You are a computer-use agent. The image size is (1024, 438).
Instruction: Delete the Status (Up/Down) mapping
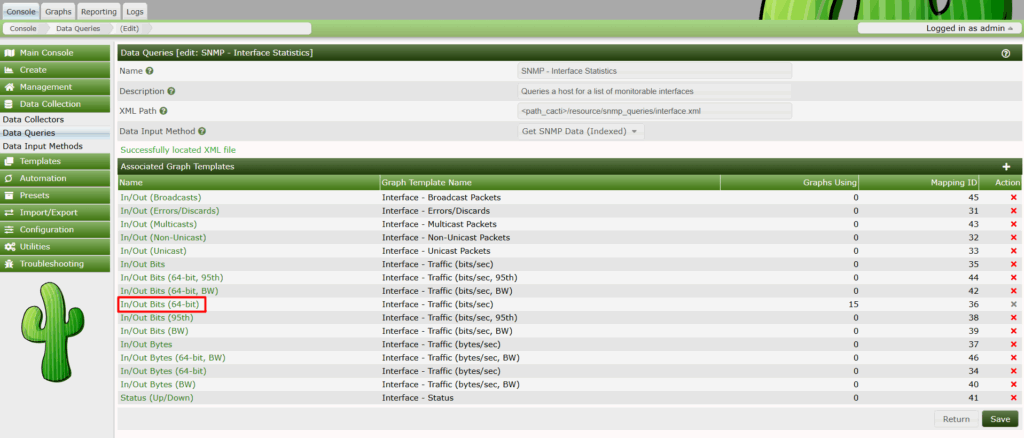pos(1014,398)
